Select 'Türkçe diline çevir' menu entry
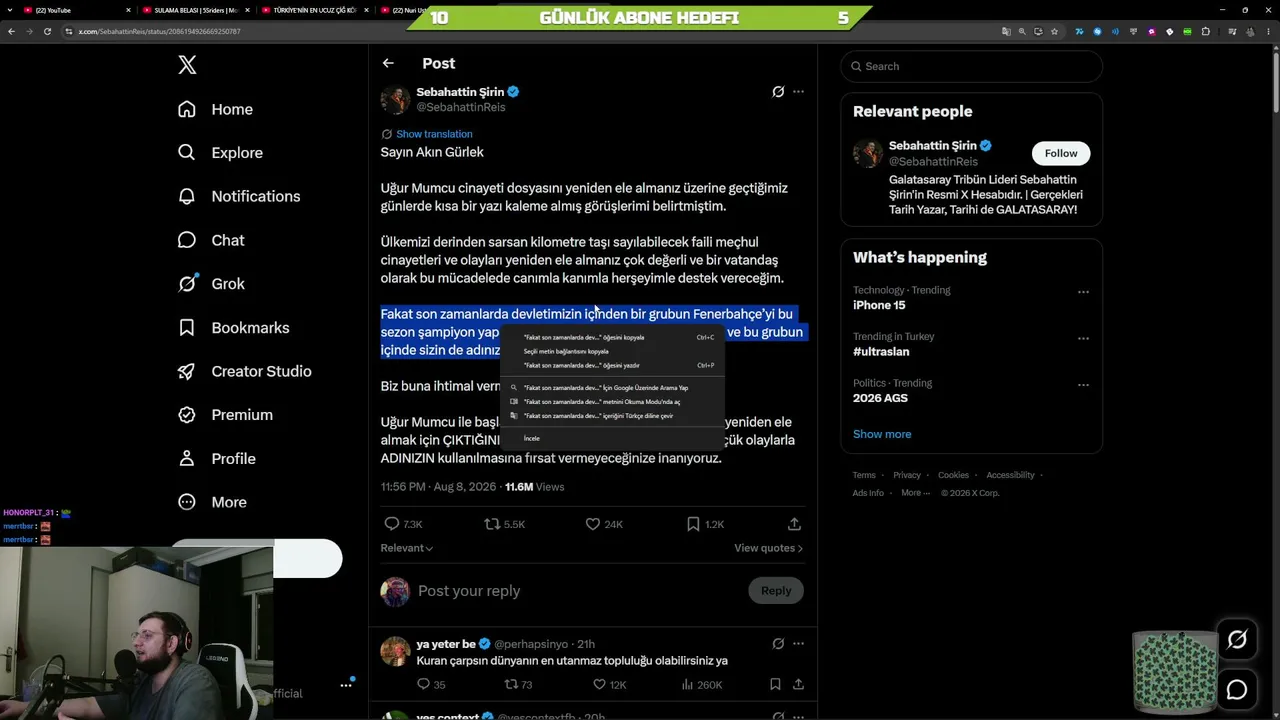 click(x=612, y=416)
